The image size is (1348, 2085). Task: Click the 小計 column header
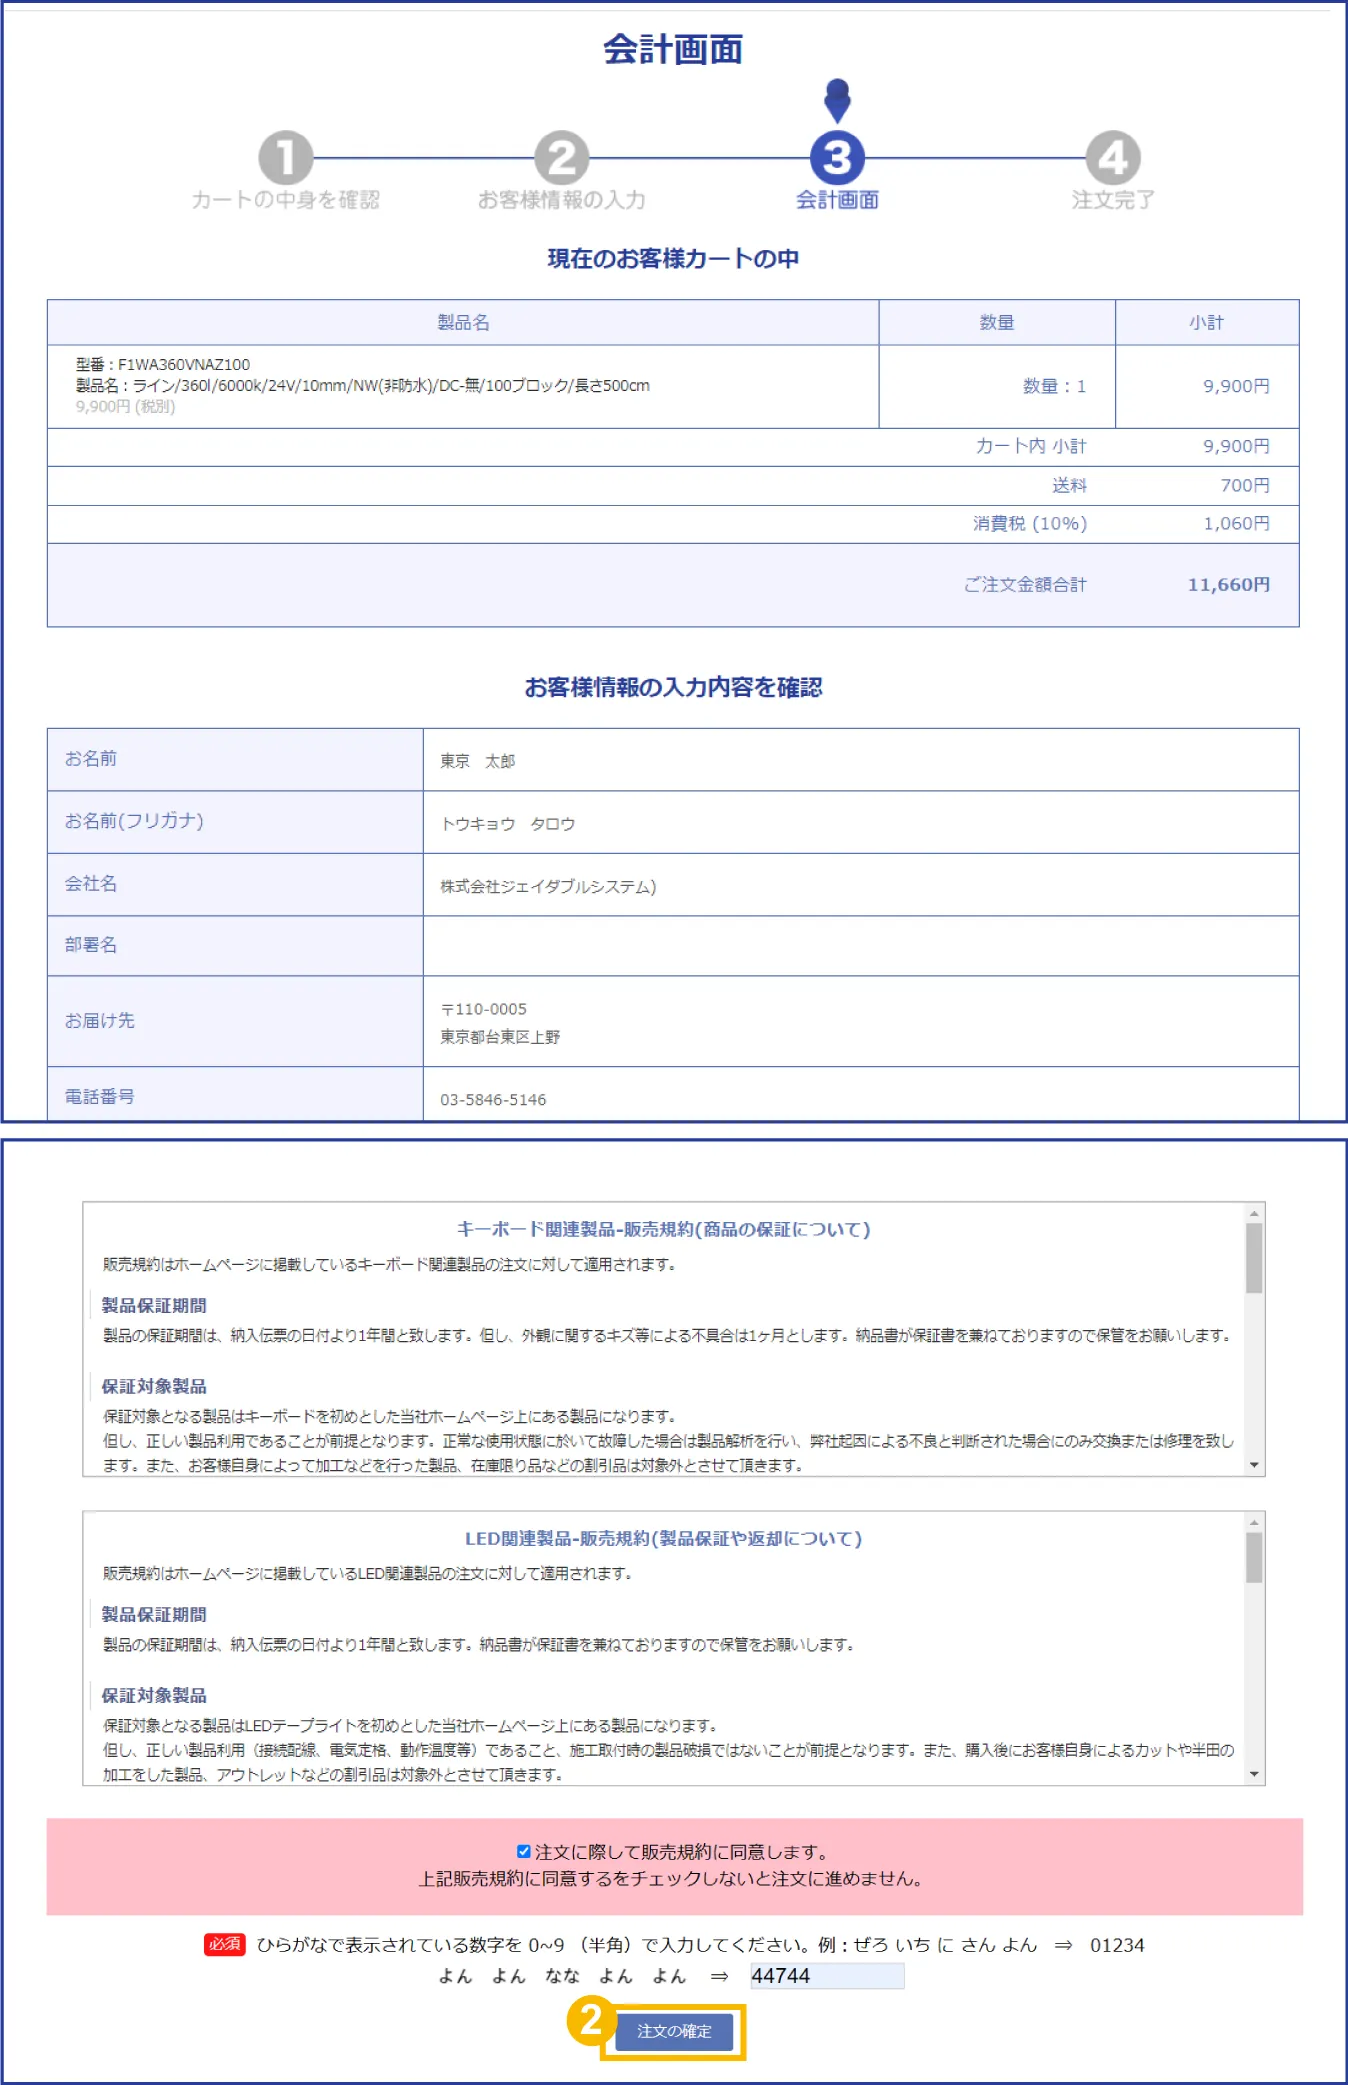(x=1206, y=322)
